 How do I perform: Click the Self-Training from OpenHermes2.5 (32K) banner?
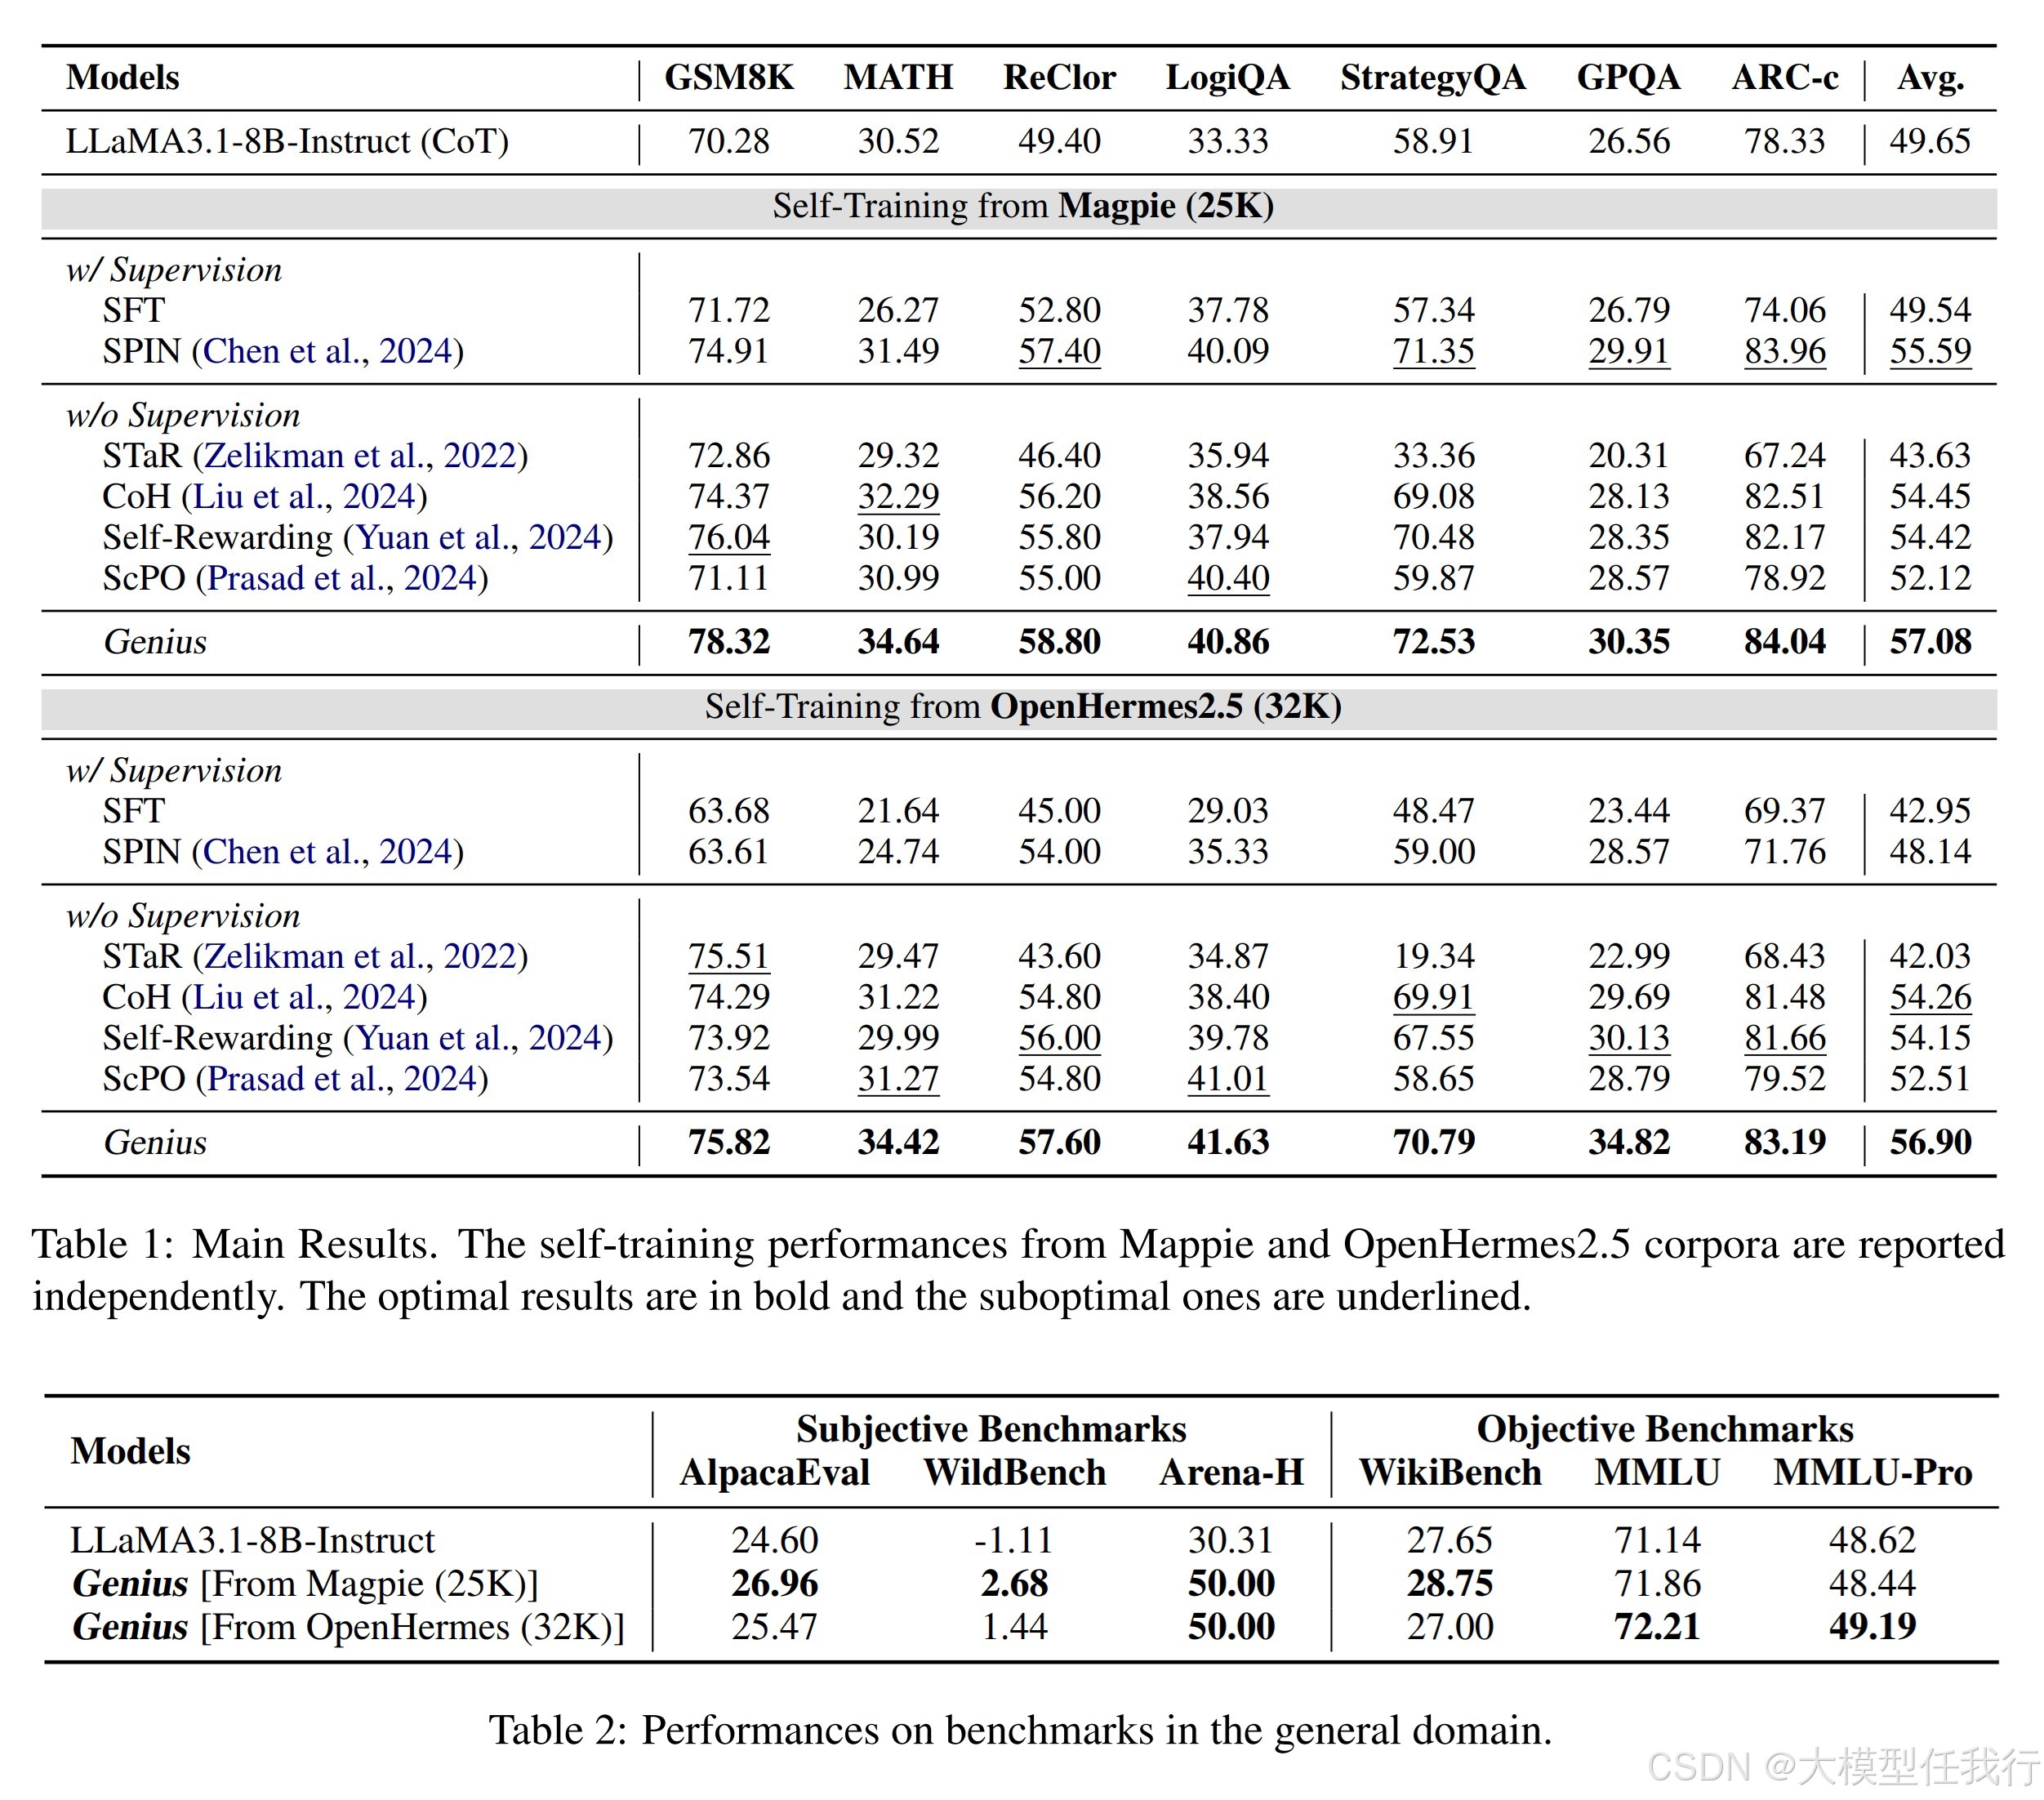pos(1022,707)
